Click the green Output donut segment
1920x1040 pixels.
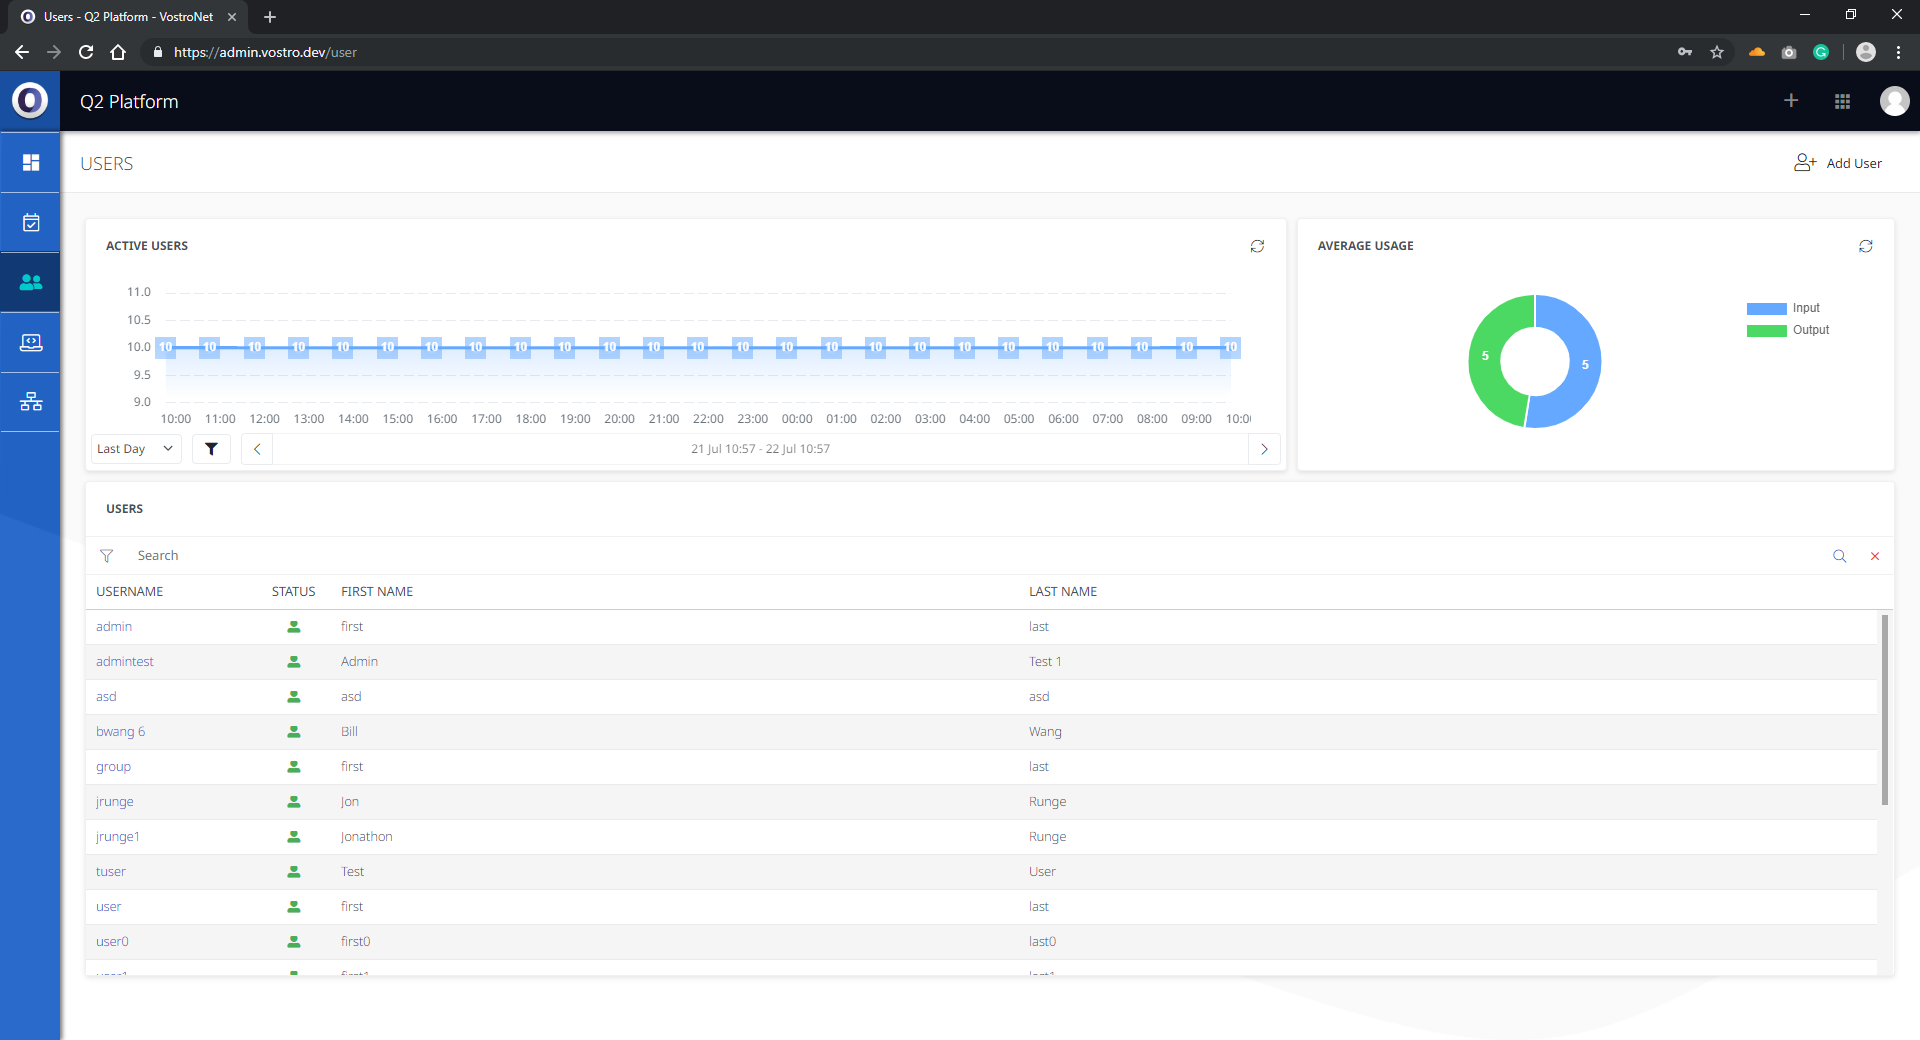1486,358
